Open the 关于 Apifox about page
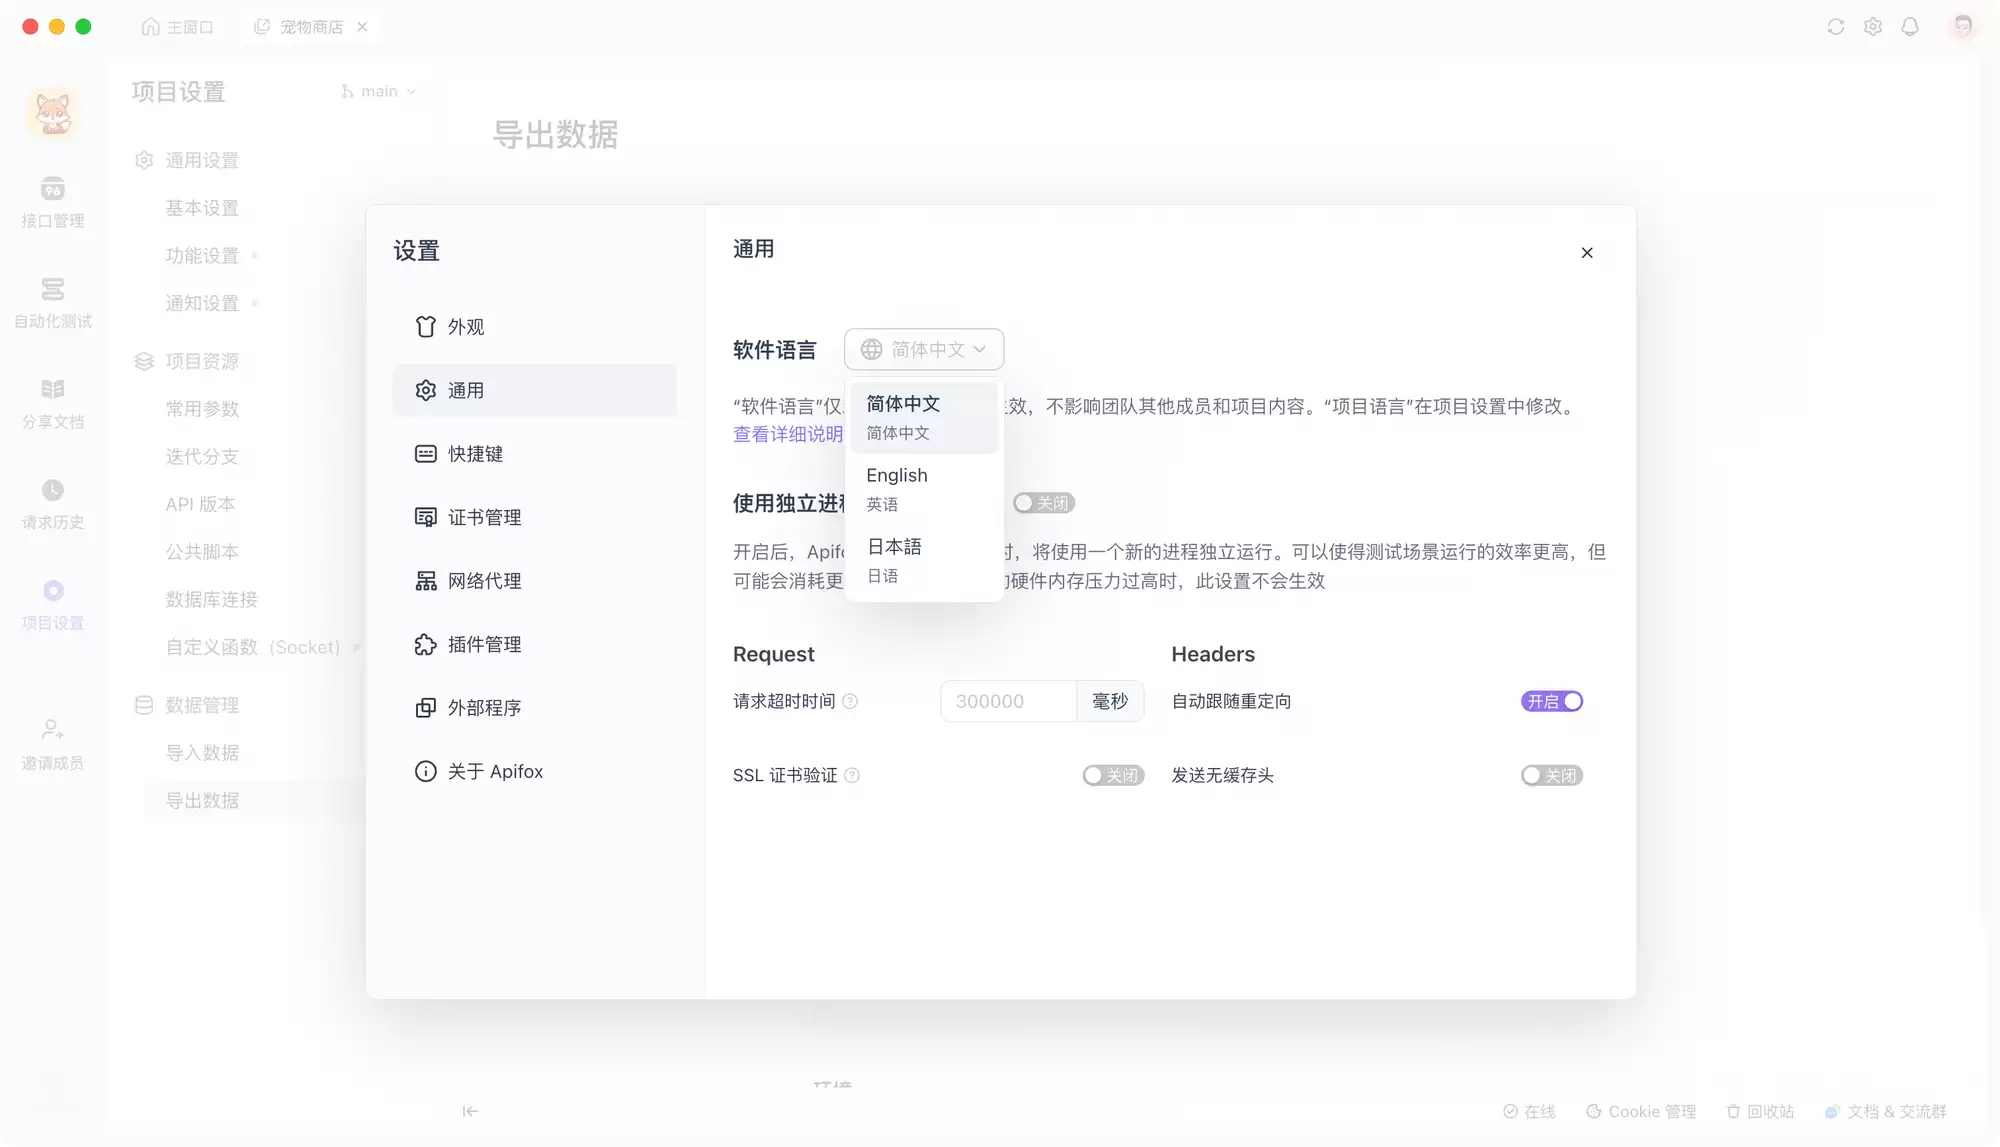2000x1147 pixels. pos(534,772)
